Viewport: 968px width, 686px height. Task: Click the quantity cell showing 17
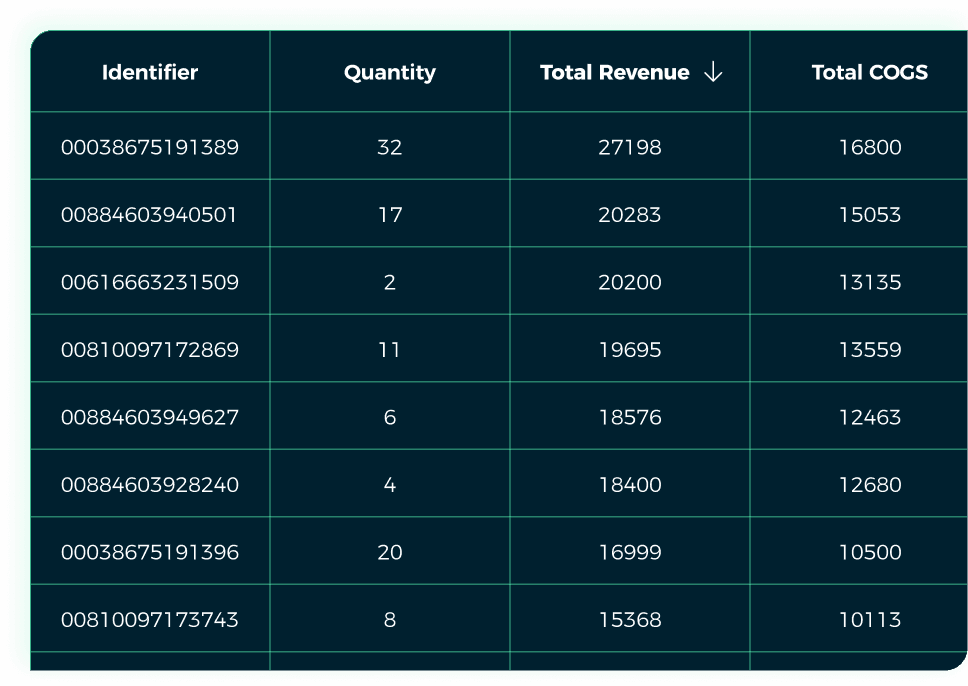(389, 213)
